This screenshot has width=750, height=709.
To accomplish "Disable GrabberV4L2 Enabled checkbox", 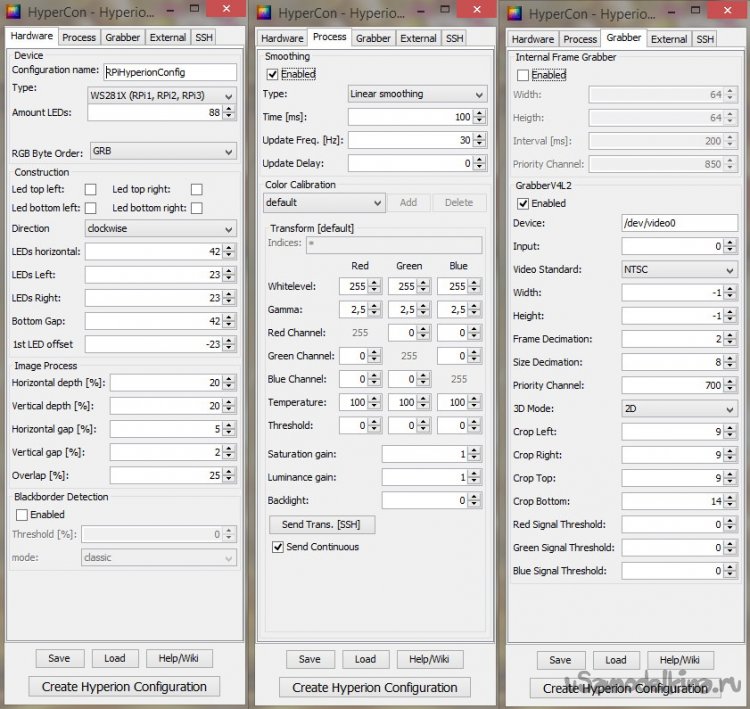I will (x=524, y=203).
